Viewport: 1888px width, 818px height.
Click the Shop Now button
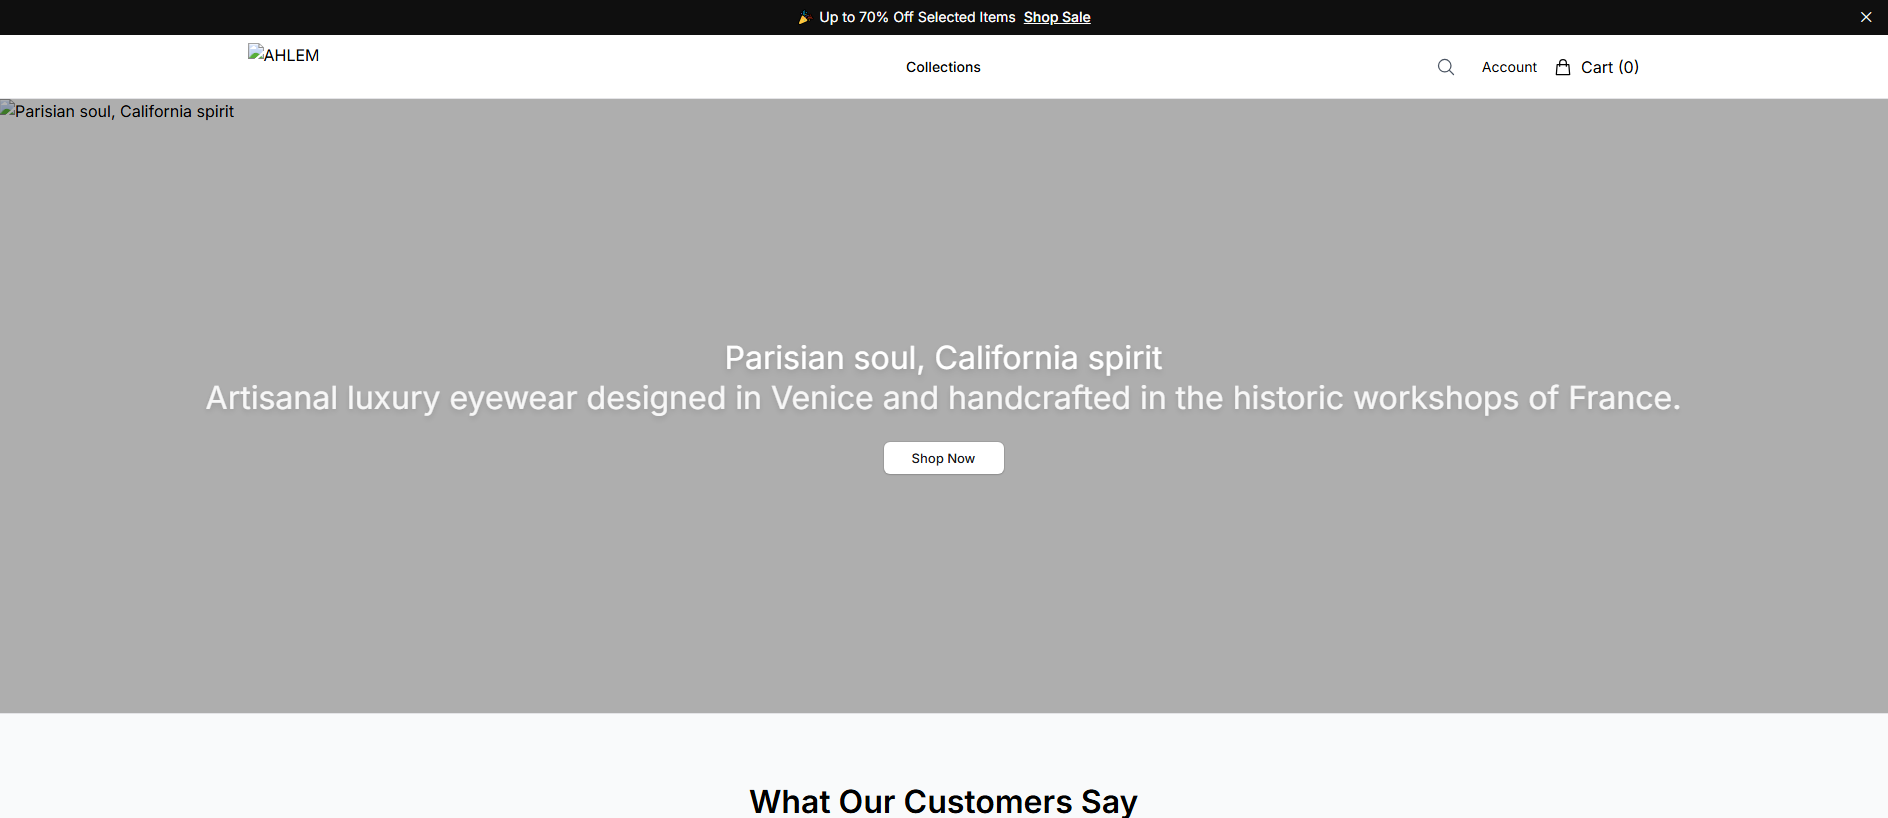click(943, 458)
